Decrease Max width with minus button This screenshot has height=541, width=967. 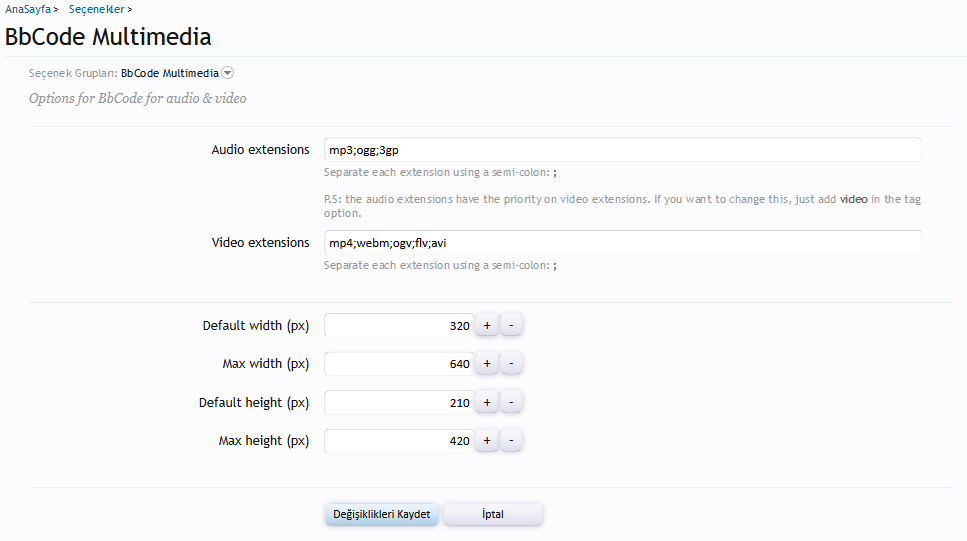click(x=511, y=364)
